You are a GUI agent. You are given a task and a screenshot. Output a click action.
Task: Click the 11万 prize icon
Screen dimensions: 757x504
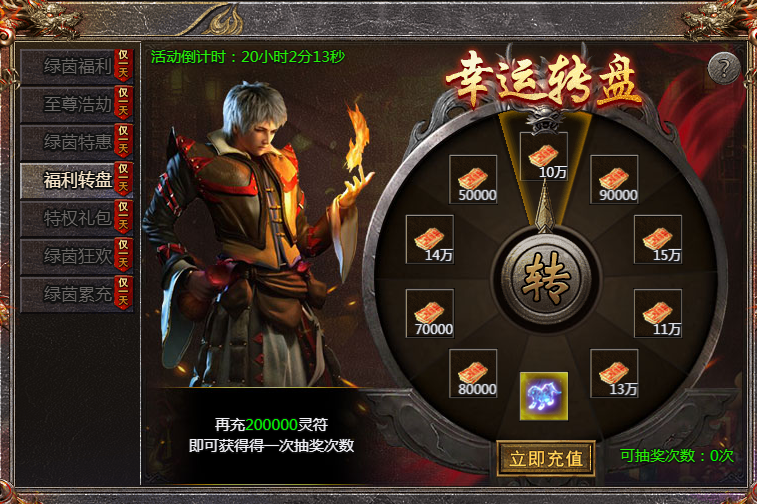pos(658,313)
